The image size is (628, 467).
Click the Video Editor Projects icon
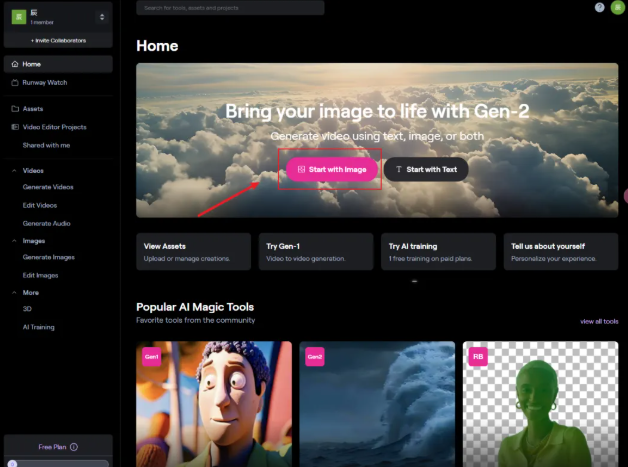click(x=15, y=127)
